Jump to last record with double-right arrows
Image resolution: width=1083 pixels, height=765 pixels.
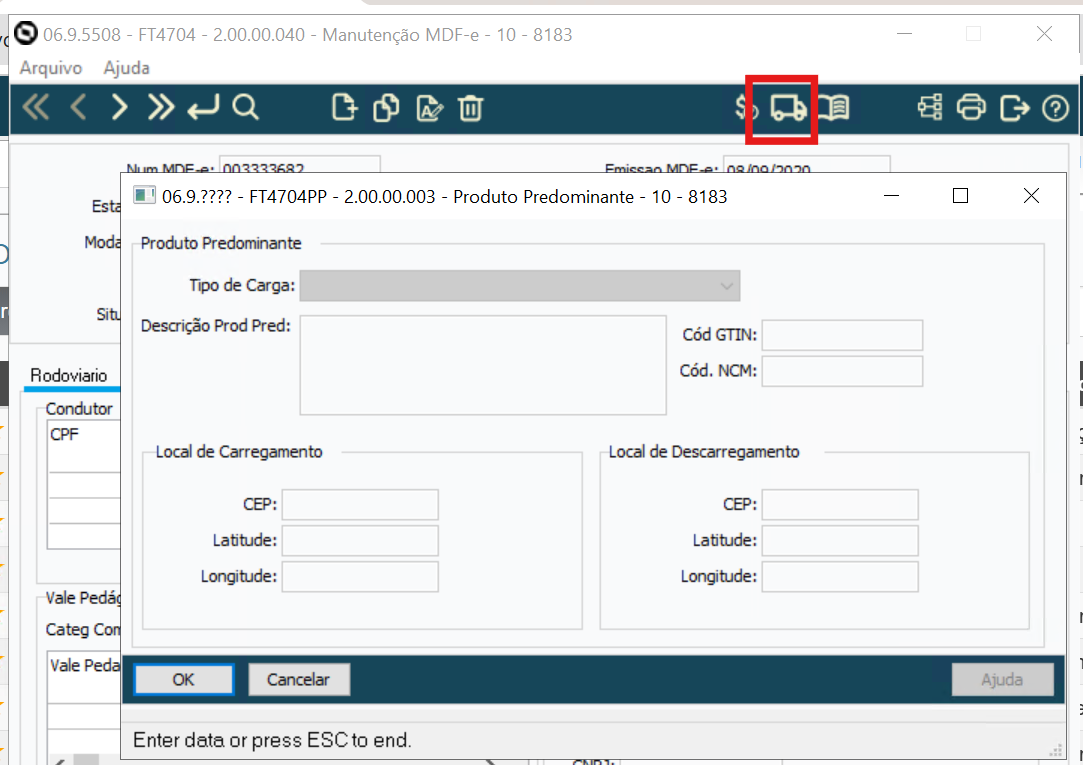pos(160,108)
